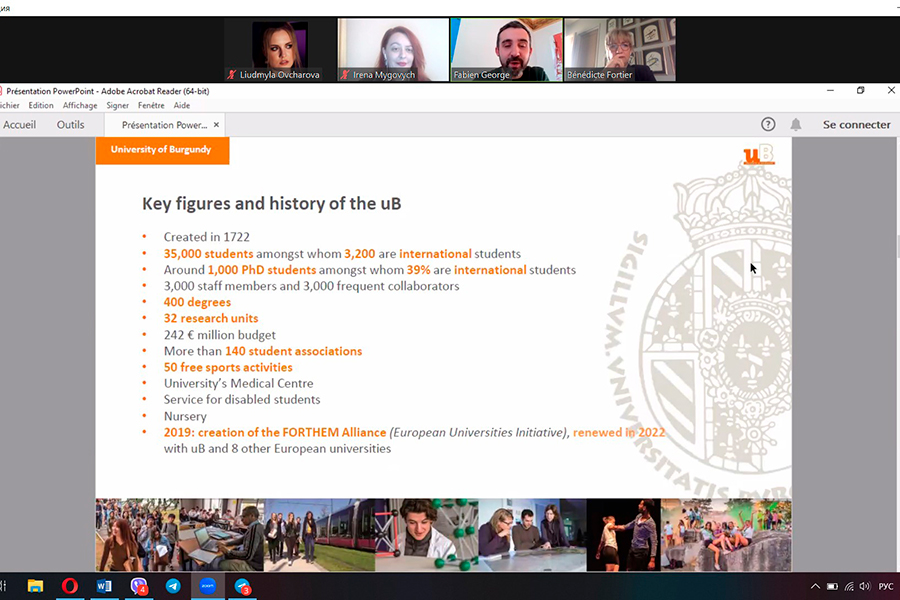
Task: Switch to Zoom in the taskbar
Action: click(x=207, y=586)
